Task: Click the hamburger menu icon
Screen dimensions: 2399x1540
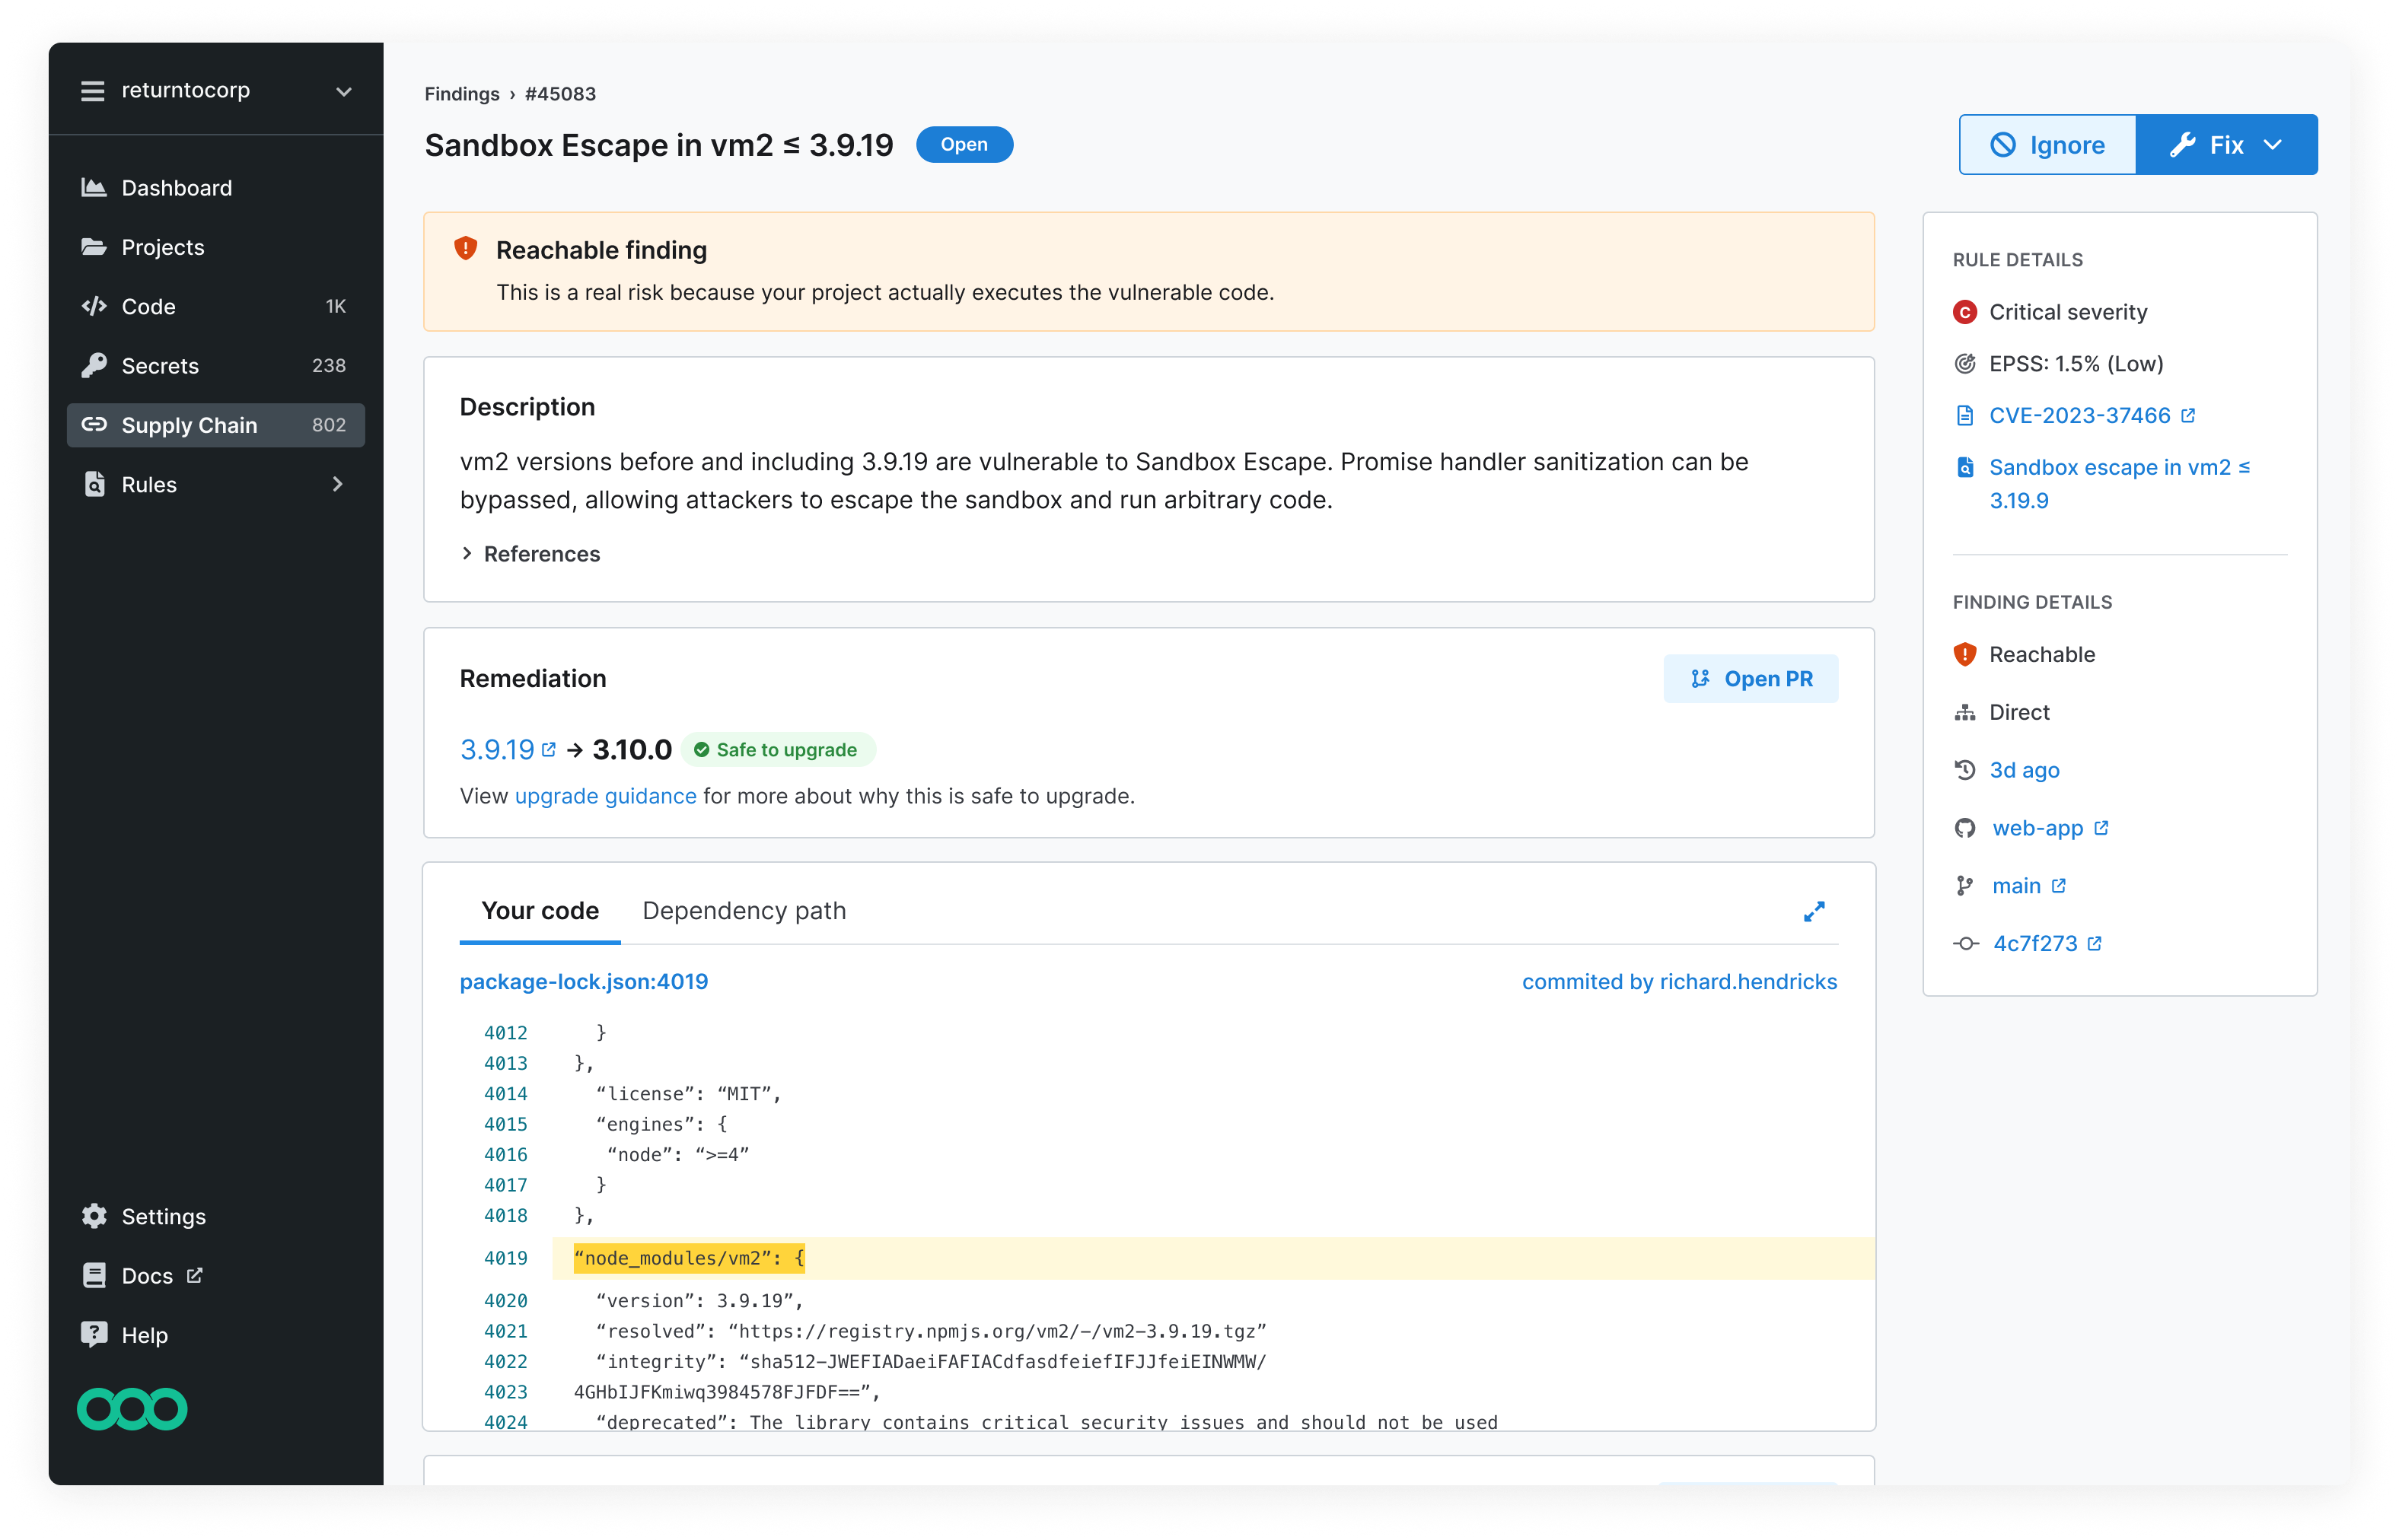Action: (93, 90)
